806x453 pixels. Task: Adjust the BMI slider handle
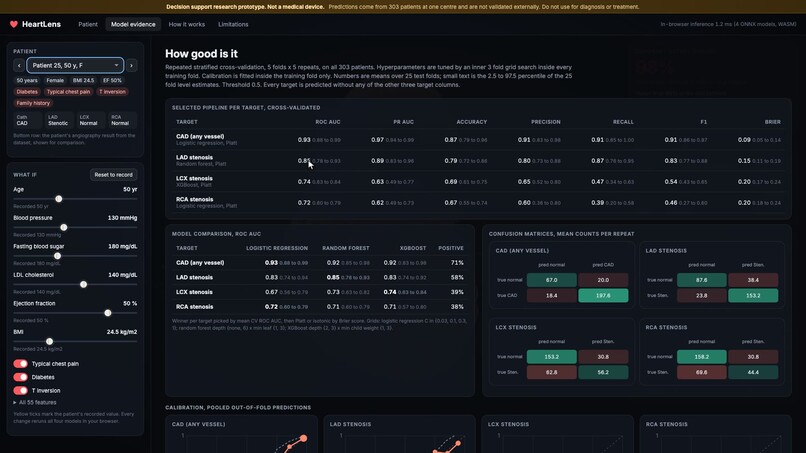(x=49, y=341)
